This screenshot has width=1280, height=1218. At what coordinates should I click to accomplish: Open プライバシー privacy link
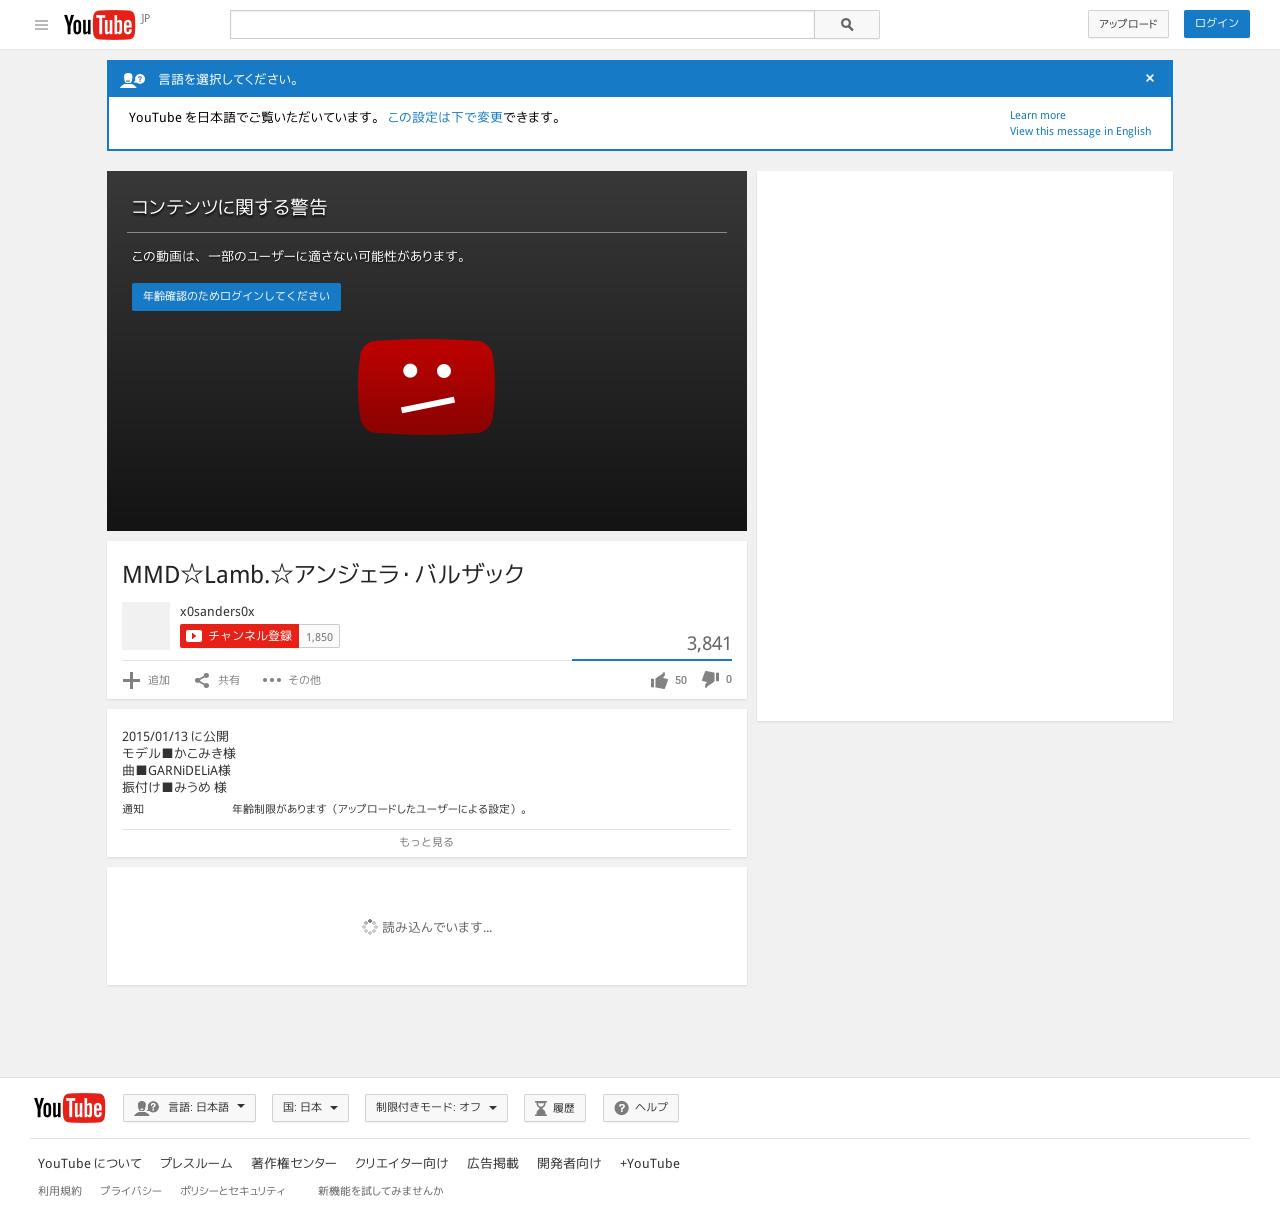131,1191
